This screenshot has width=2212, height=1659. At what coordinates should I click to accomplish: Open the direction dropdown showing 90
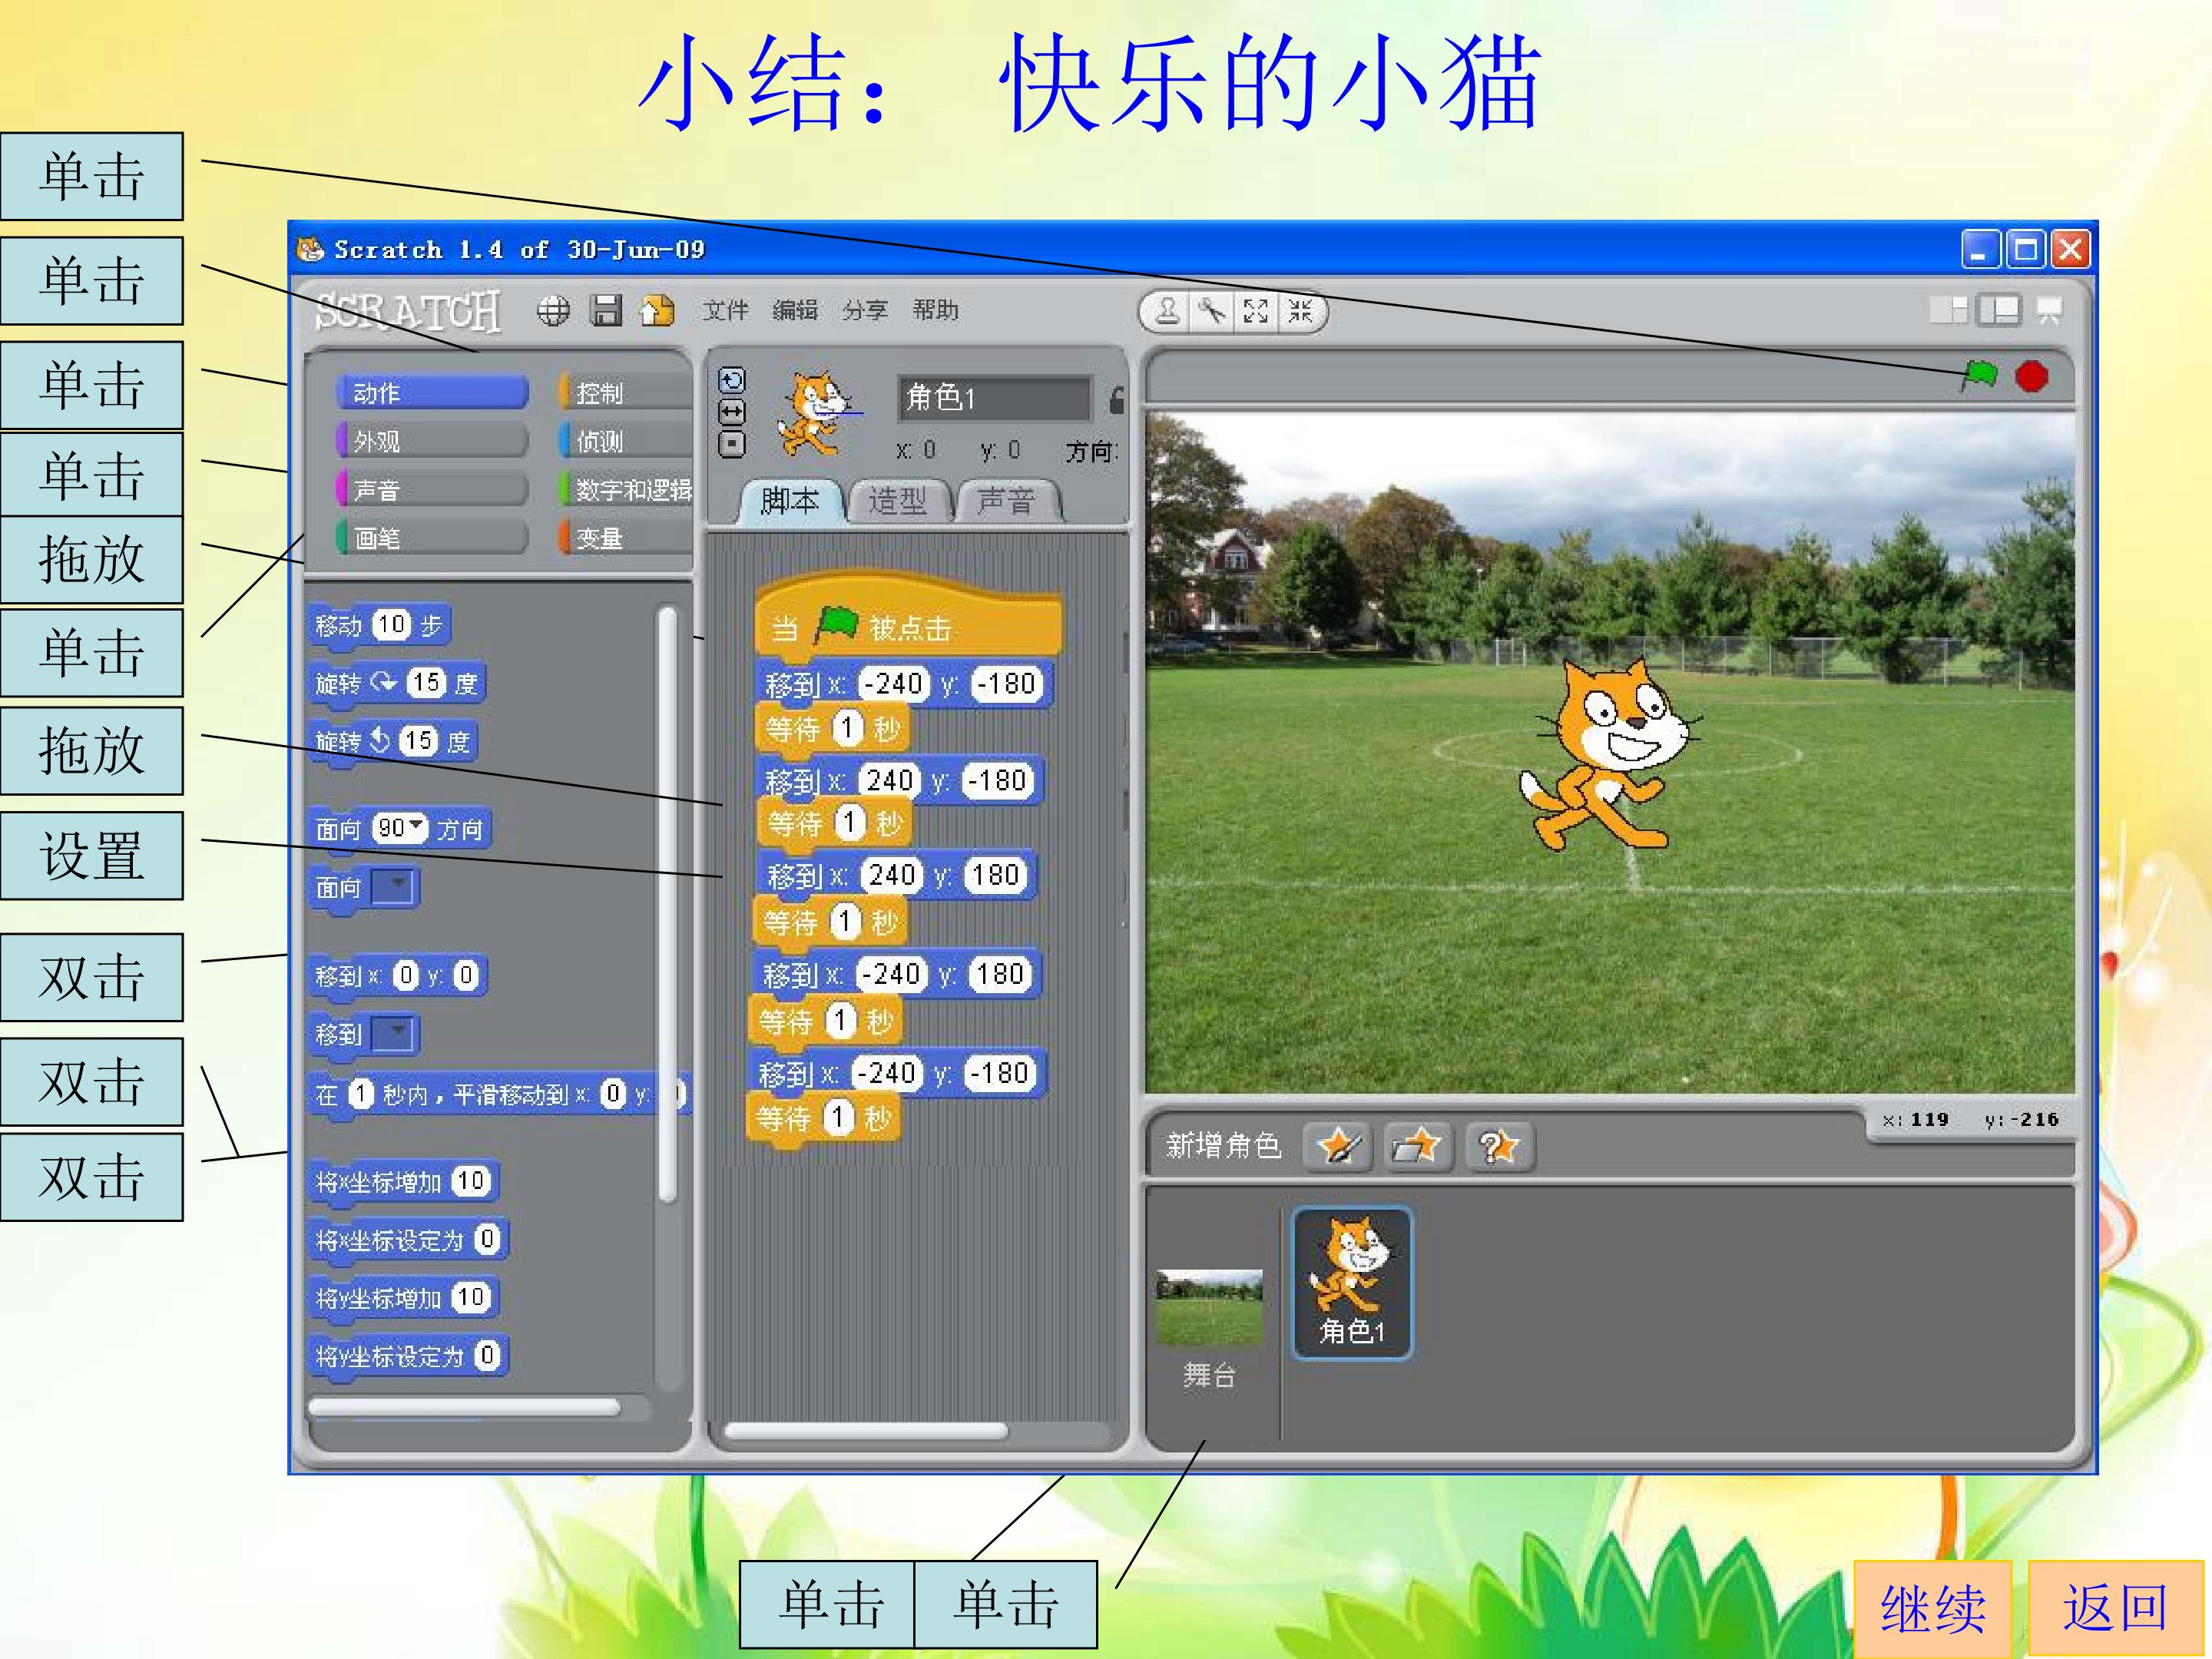coord(400,828)
